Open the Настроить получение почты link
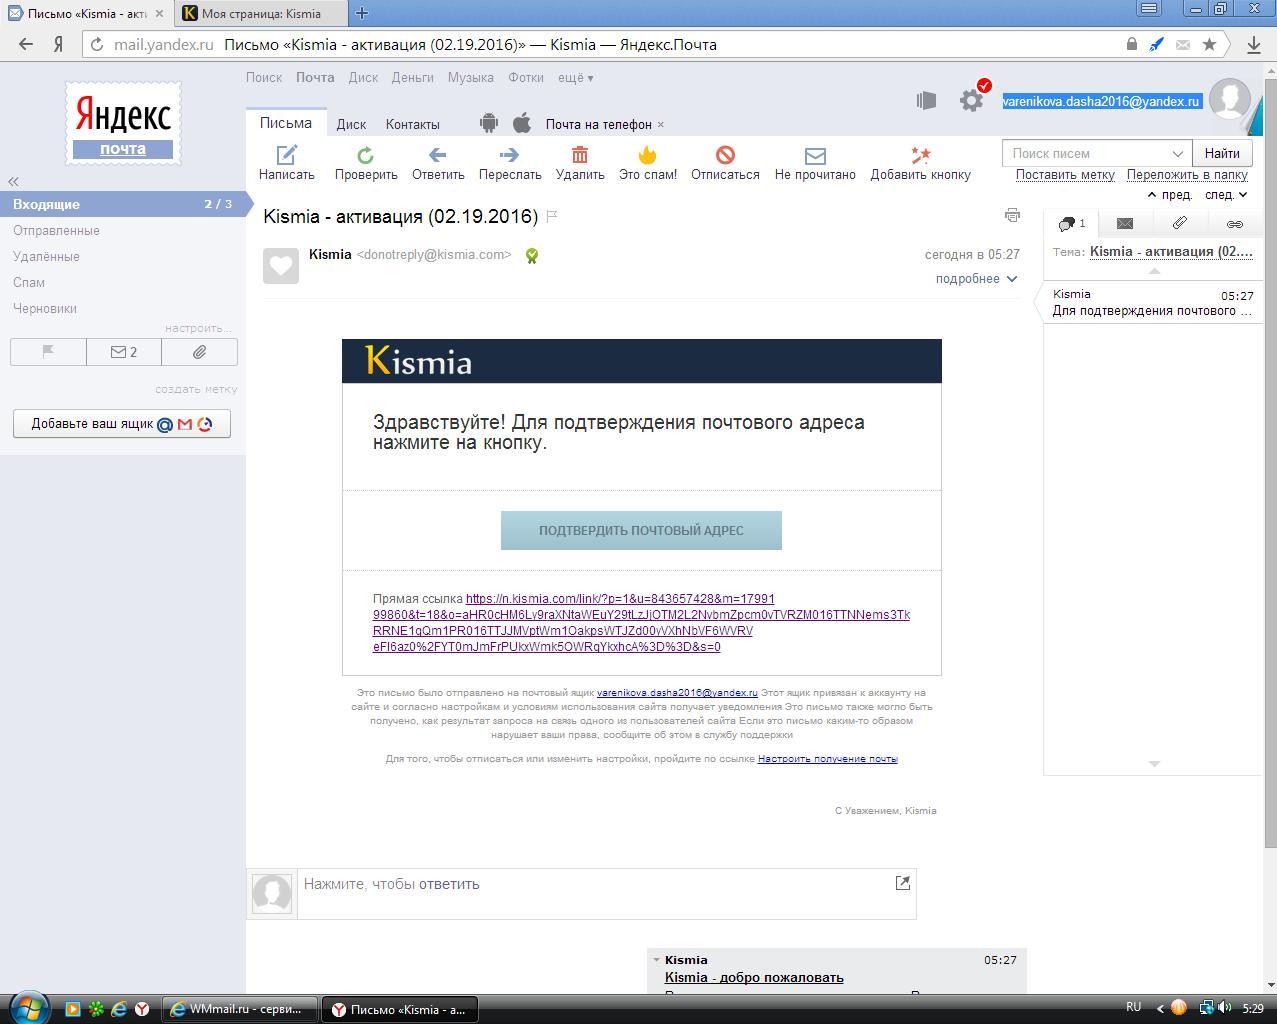1277x1024 pixels. (827, 758)
